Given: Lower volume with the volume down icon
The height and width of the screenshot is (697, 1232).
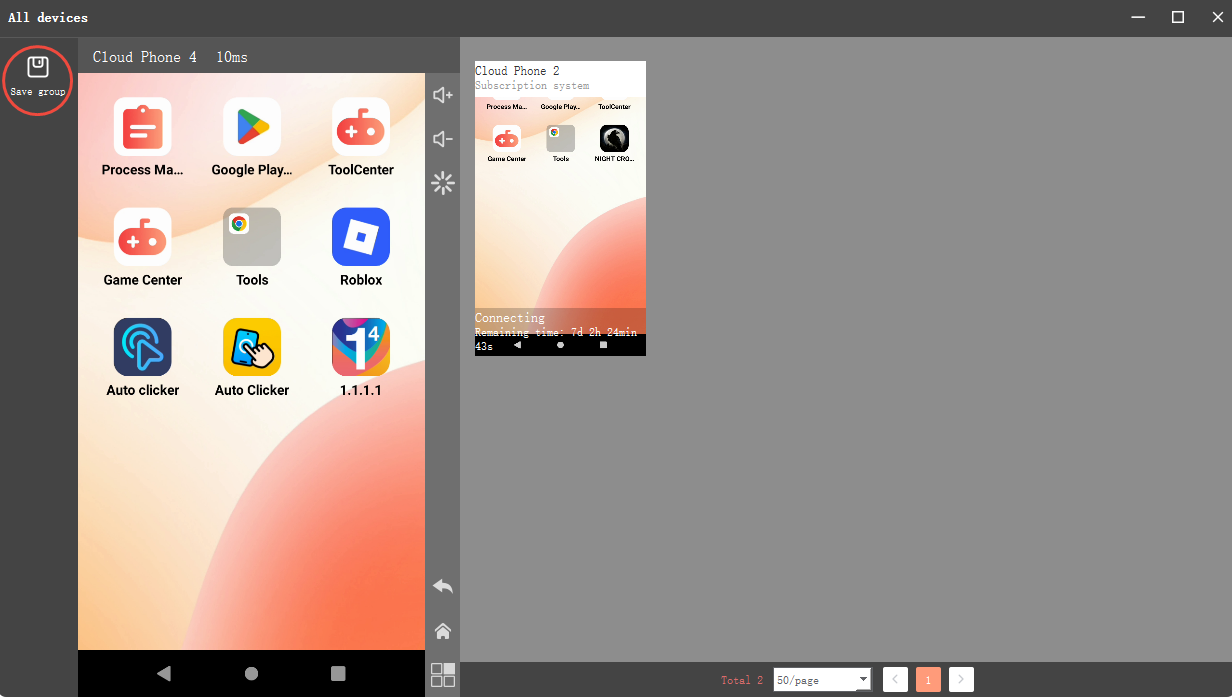Looking at the screenshot, I should pyautogui.click(x=443, y=139).
